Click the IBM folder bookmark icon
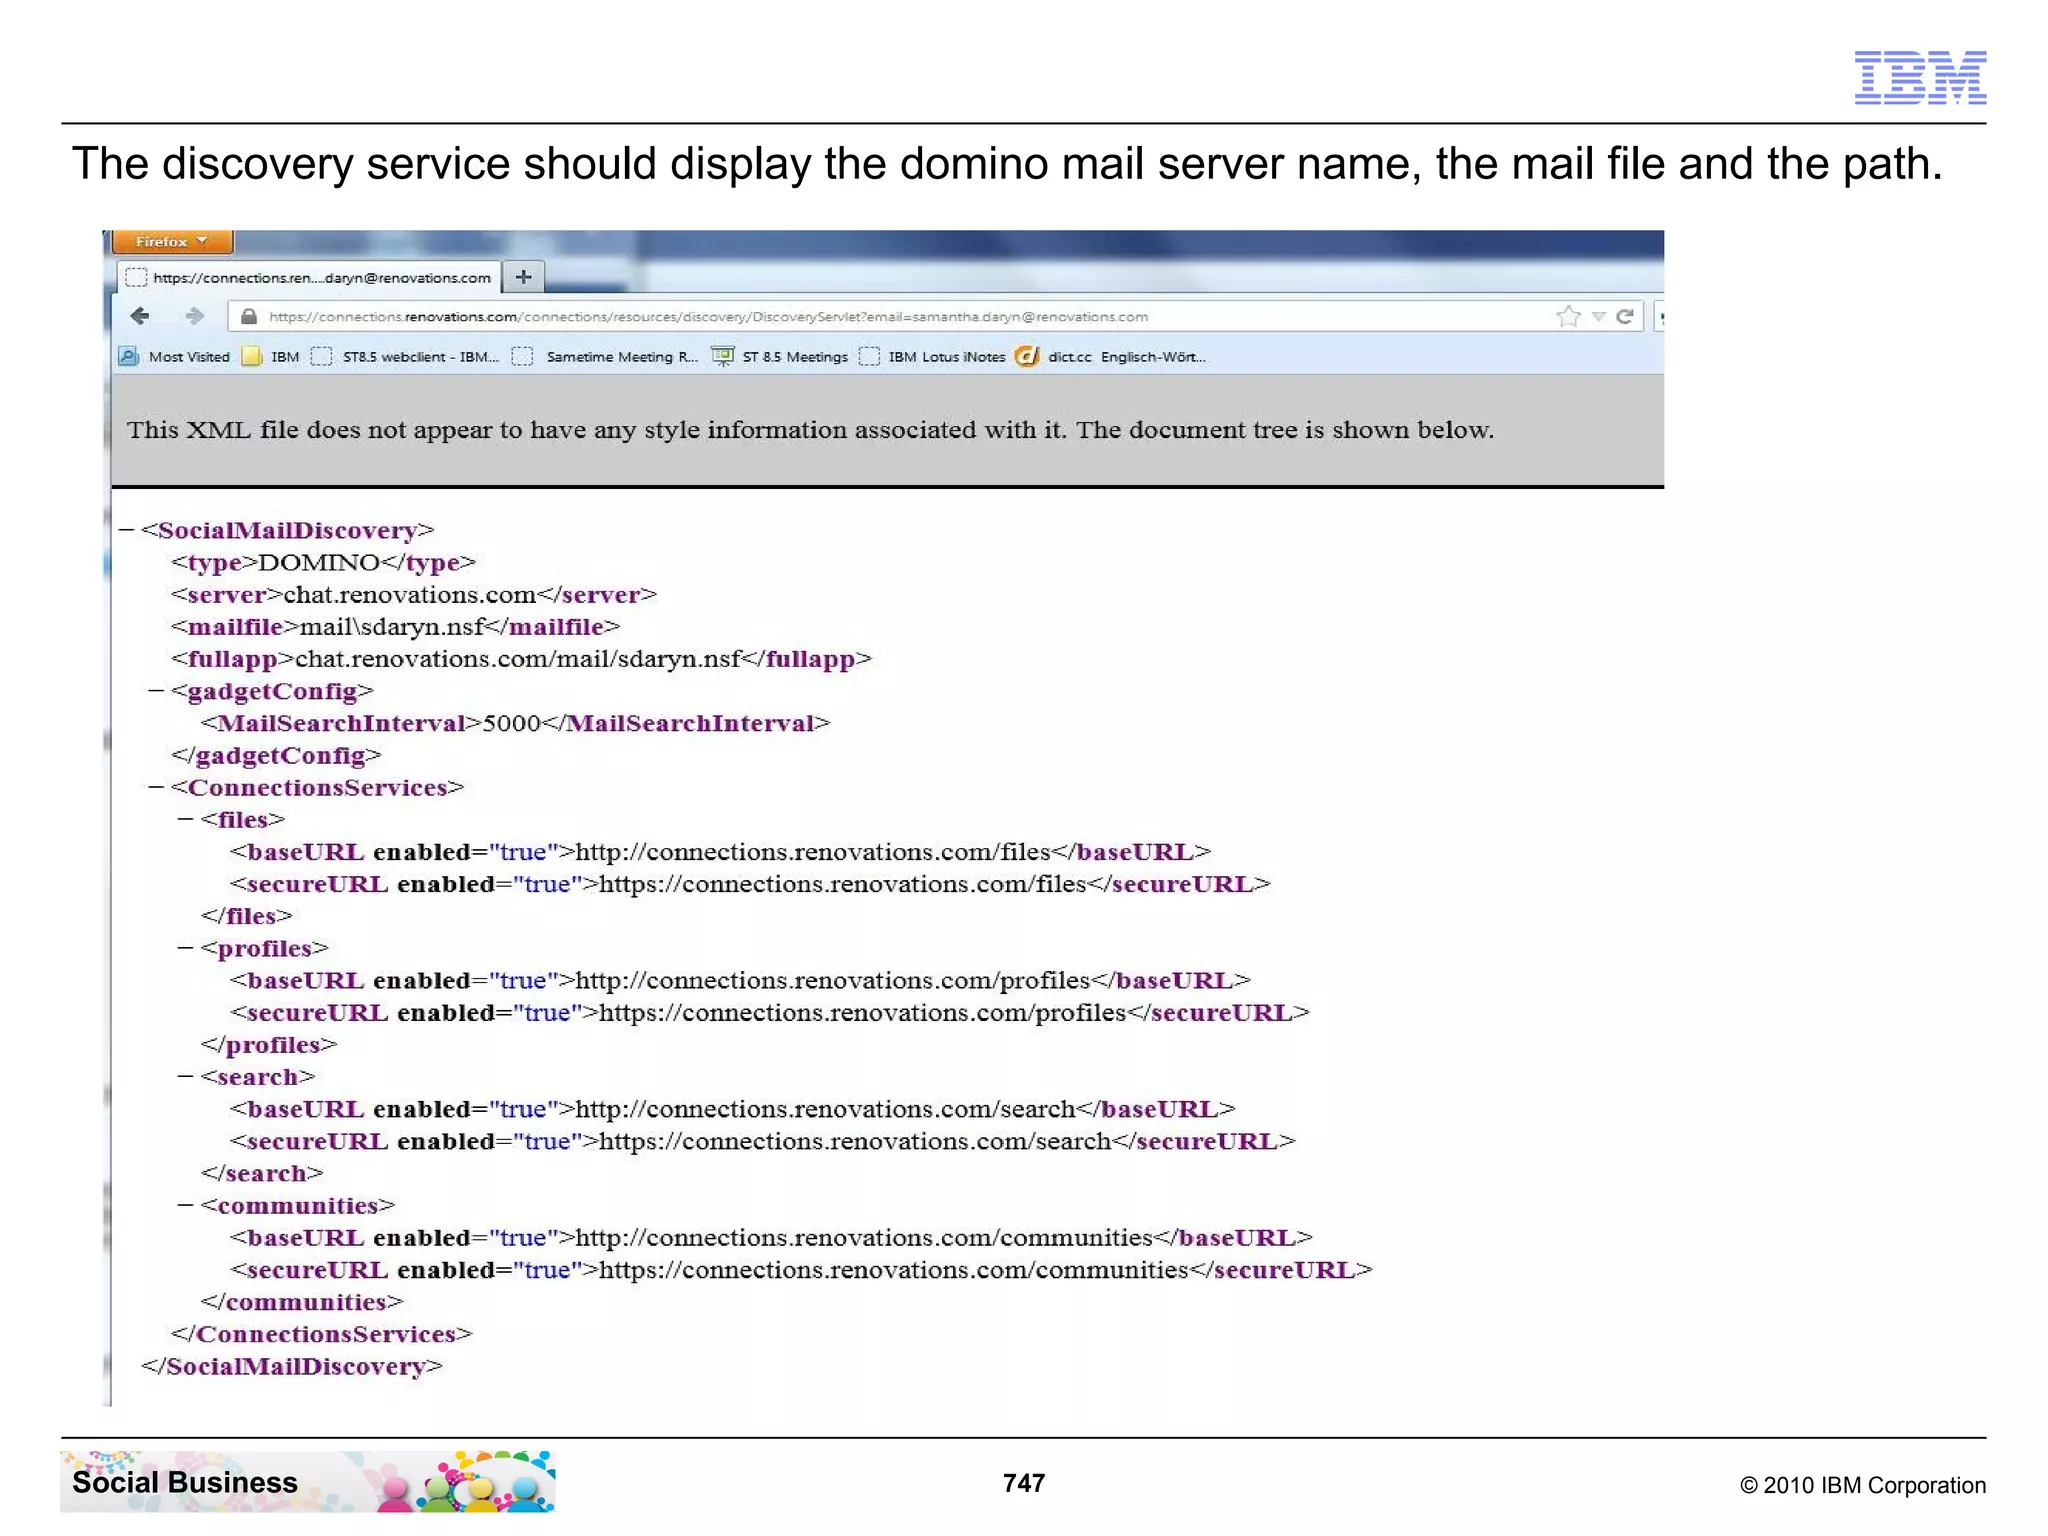2048x1536 pixels. [x=252, y=356]
